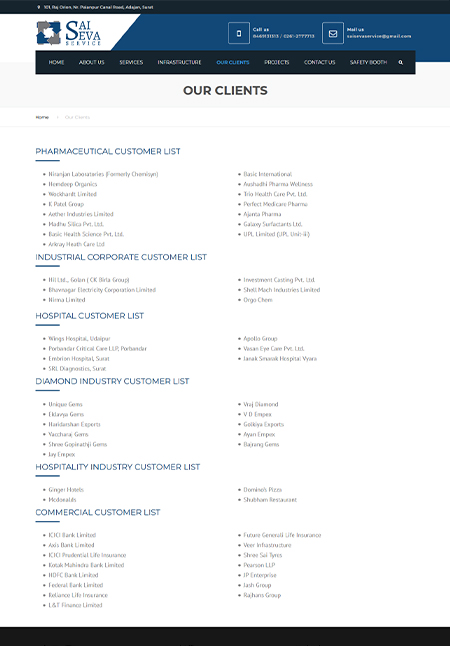The image size is (450, 646).
Task: Click Pharmaceutical Customer List heading
Action: click(x=108, y=151)
